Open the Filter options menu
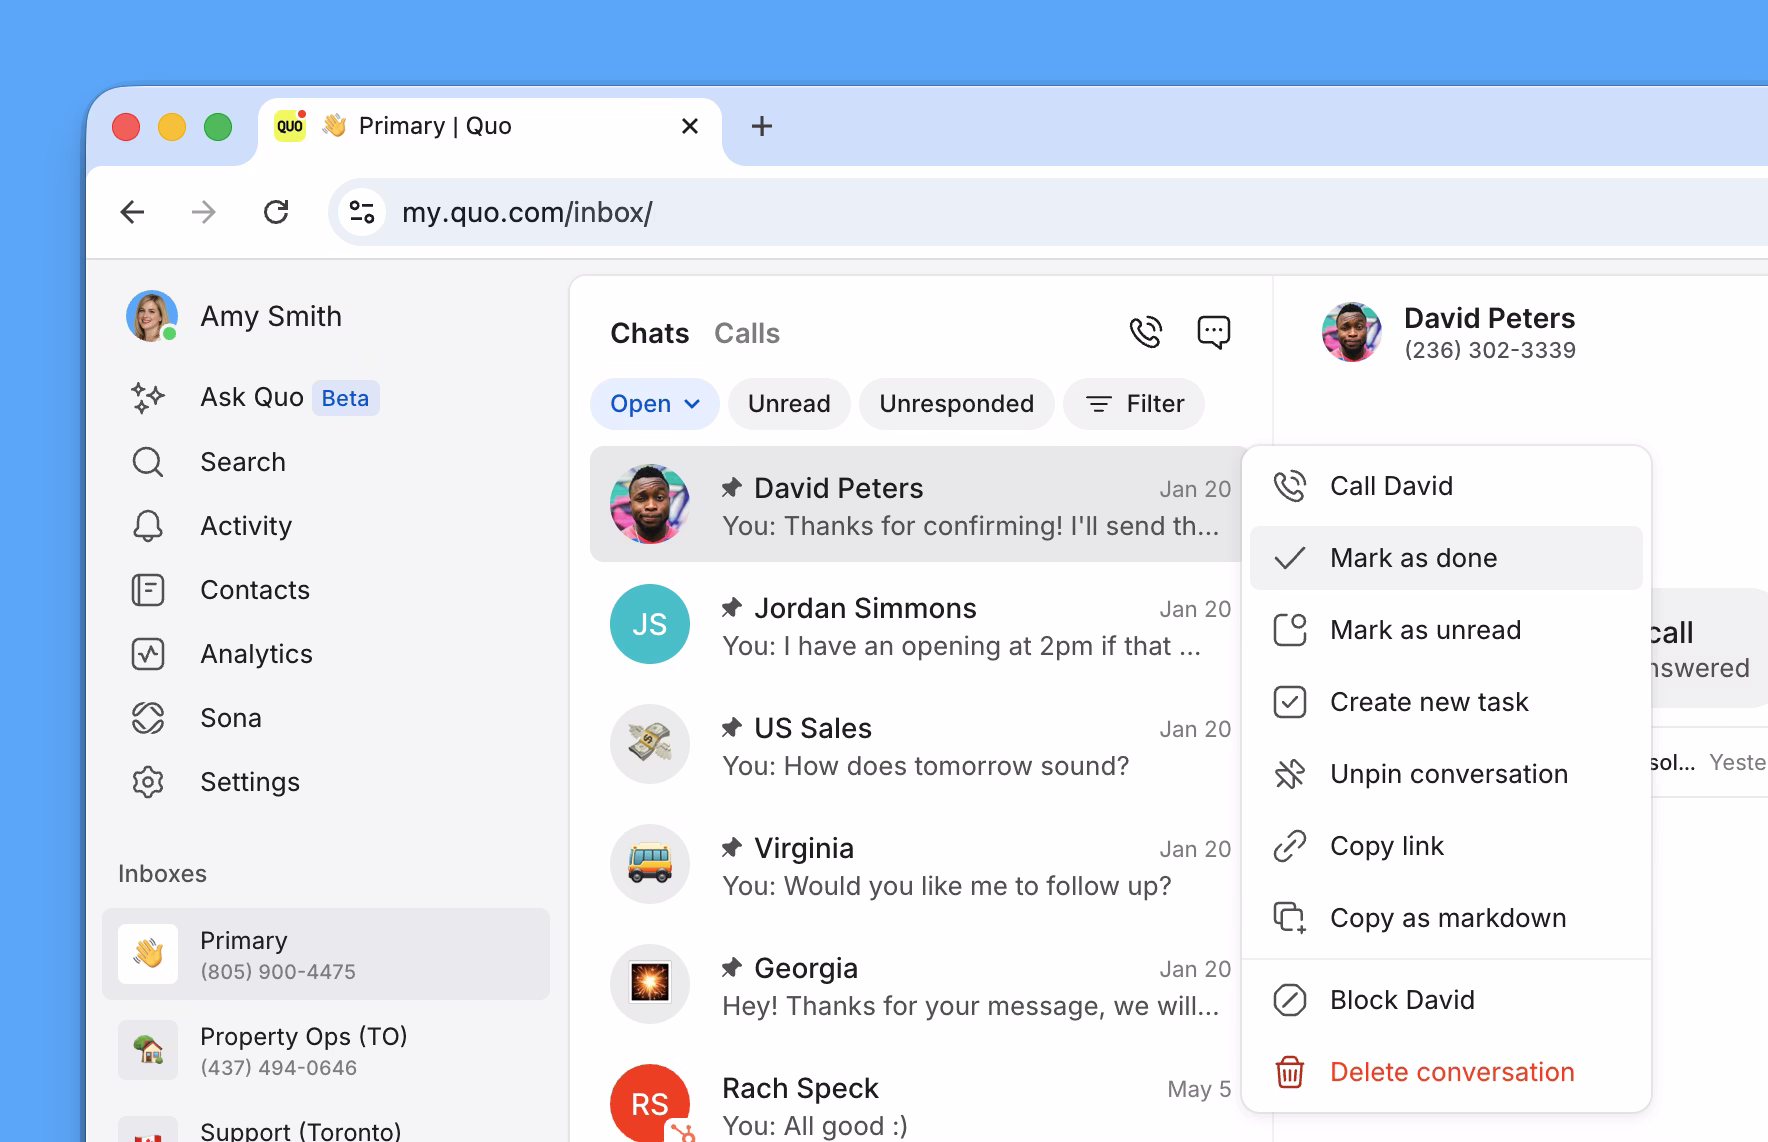Screen dimensions: 1768x1142 1134,404
